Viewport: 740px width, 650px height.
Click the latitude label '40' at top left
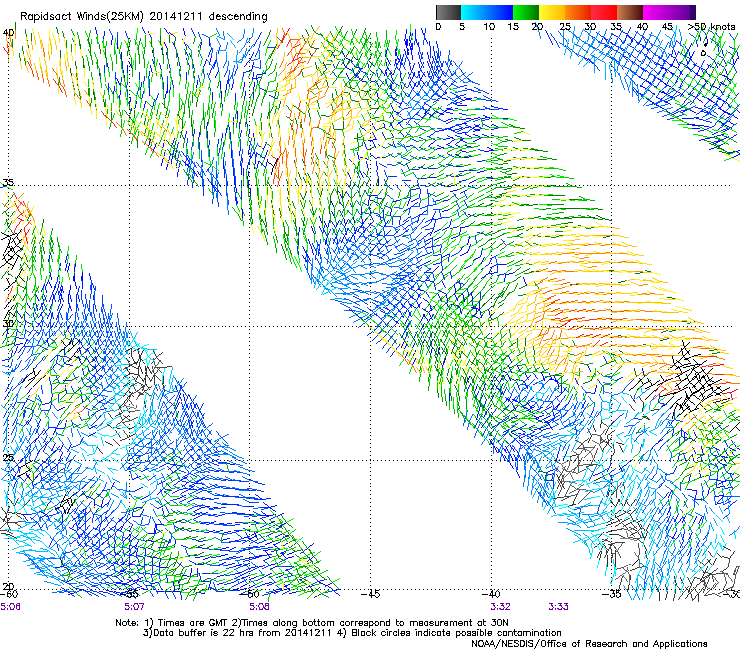click(8, 33)
